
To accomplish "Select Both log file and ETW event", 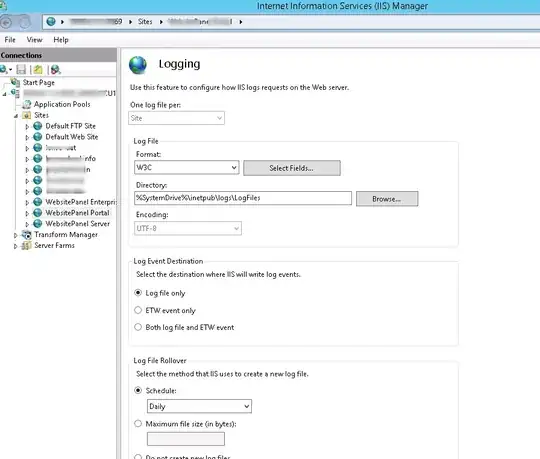I will (138, 327).
